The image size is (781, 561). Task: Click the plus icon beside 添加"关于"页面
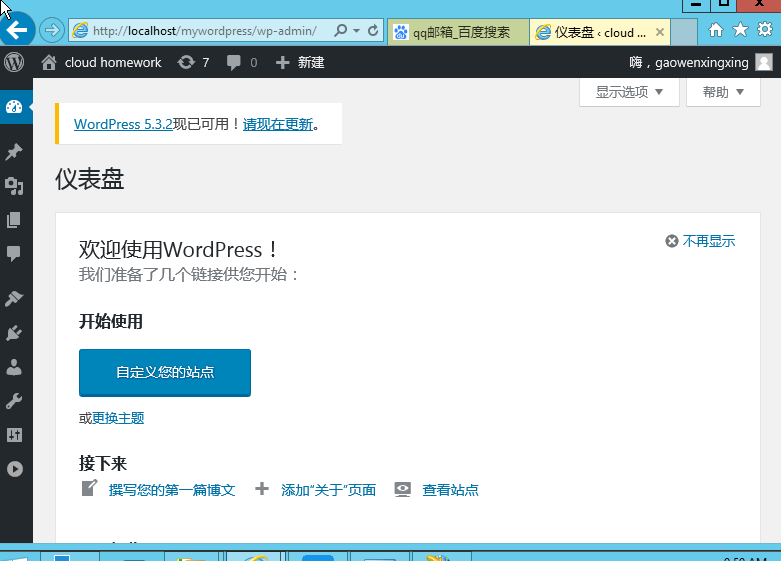coord(262,489)
